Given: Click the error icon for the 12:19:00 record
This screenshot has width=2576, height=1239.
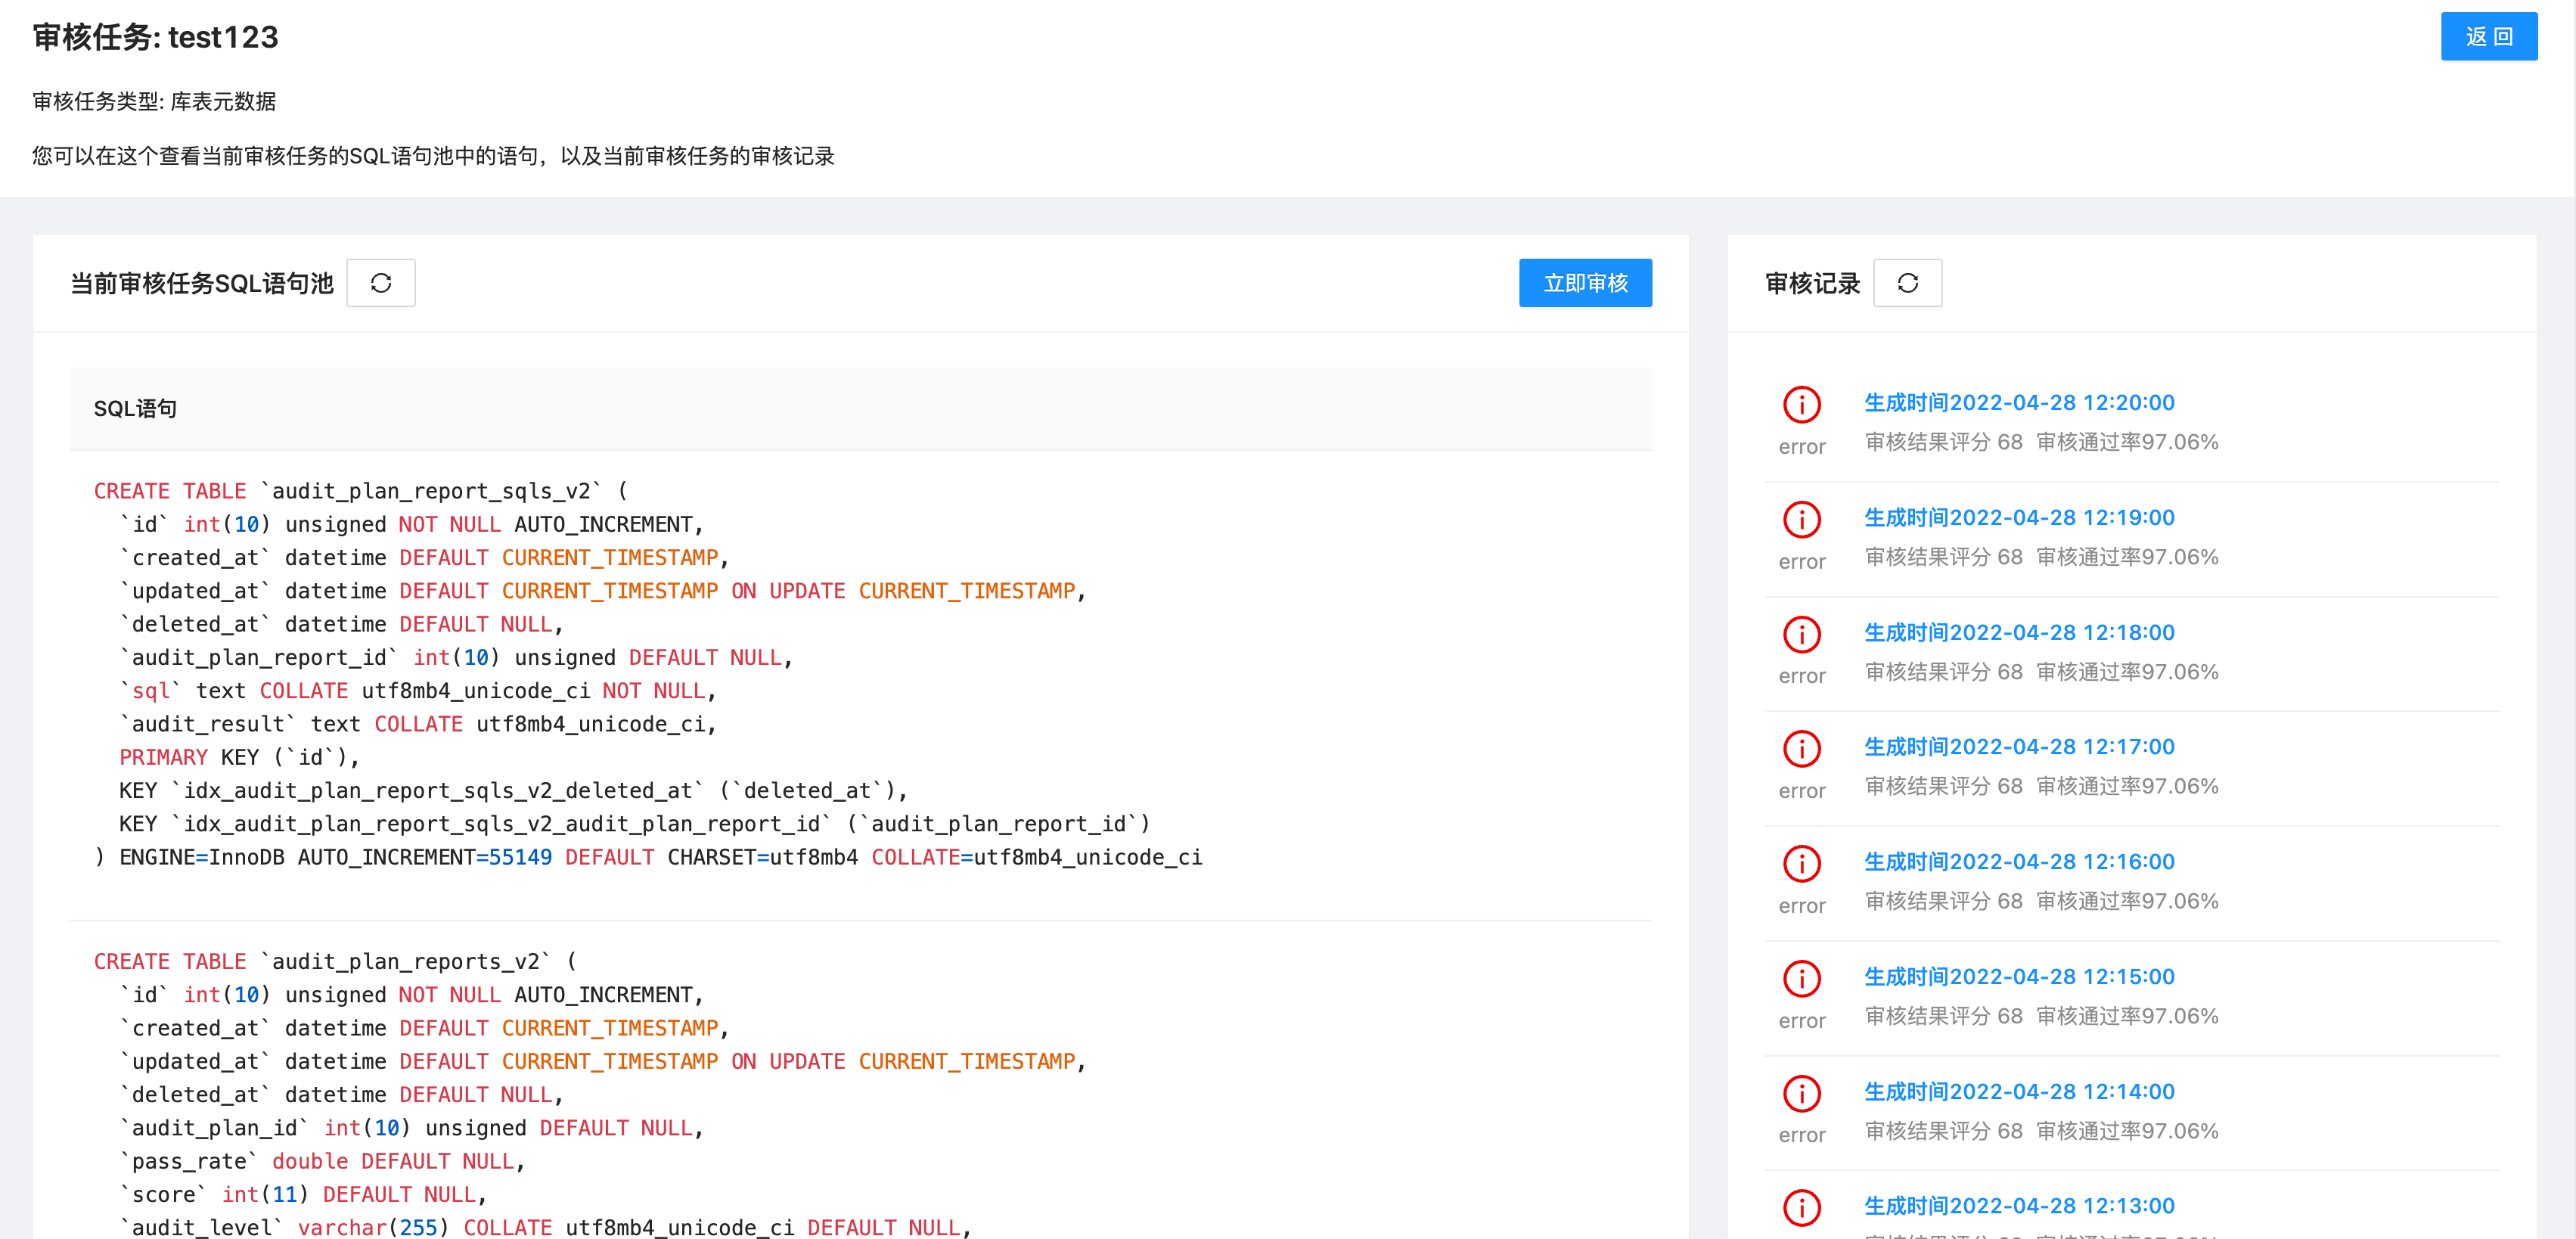Looking at the screenshot, I should pos(1801,519).
